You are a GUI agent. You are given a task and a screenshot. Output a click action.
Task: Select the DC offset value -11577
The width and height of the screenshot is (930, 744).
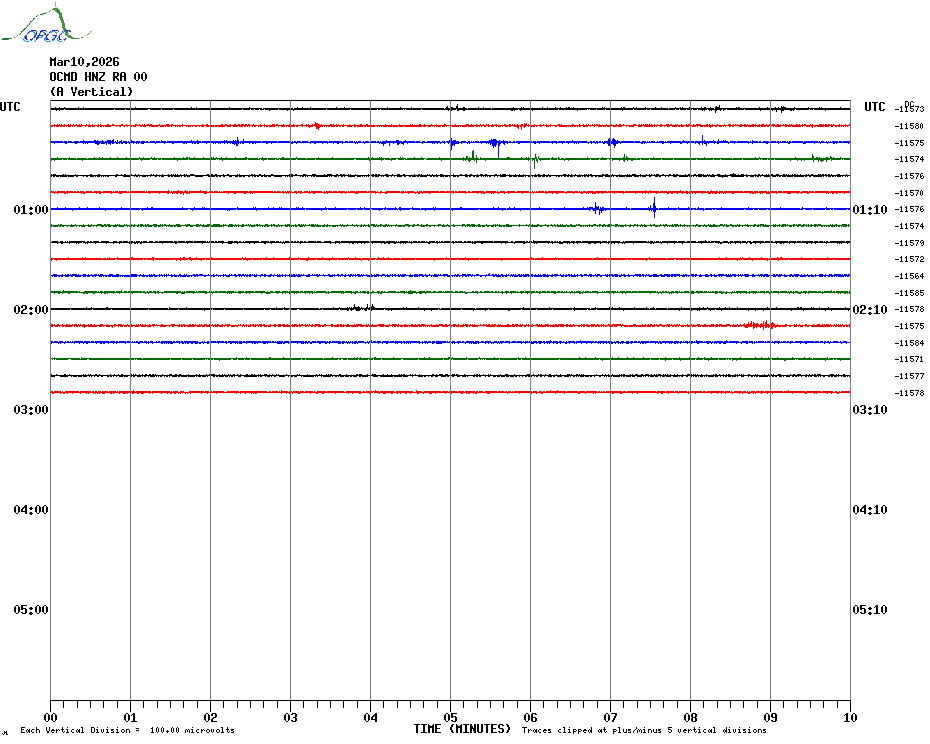[x=910, y=376]
